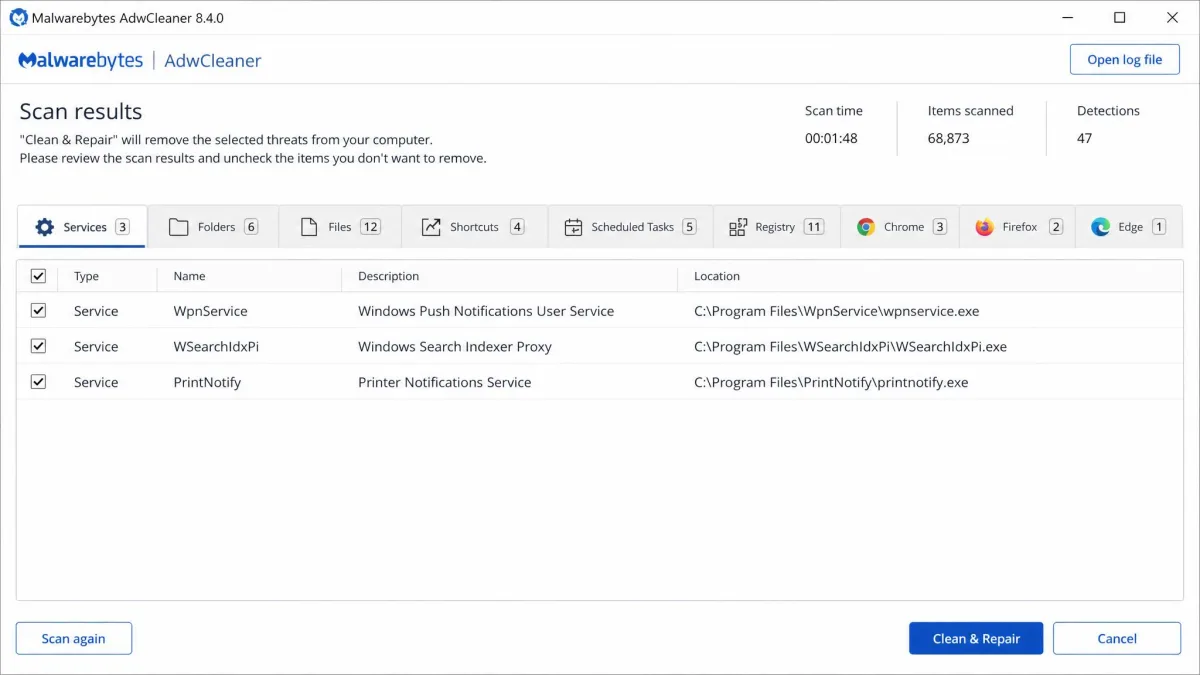Uncheck the WSearchIdxPi checkbox
Image resolution: width=1200 pixels, height=675 pixels.
click(38, 346)
